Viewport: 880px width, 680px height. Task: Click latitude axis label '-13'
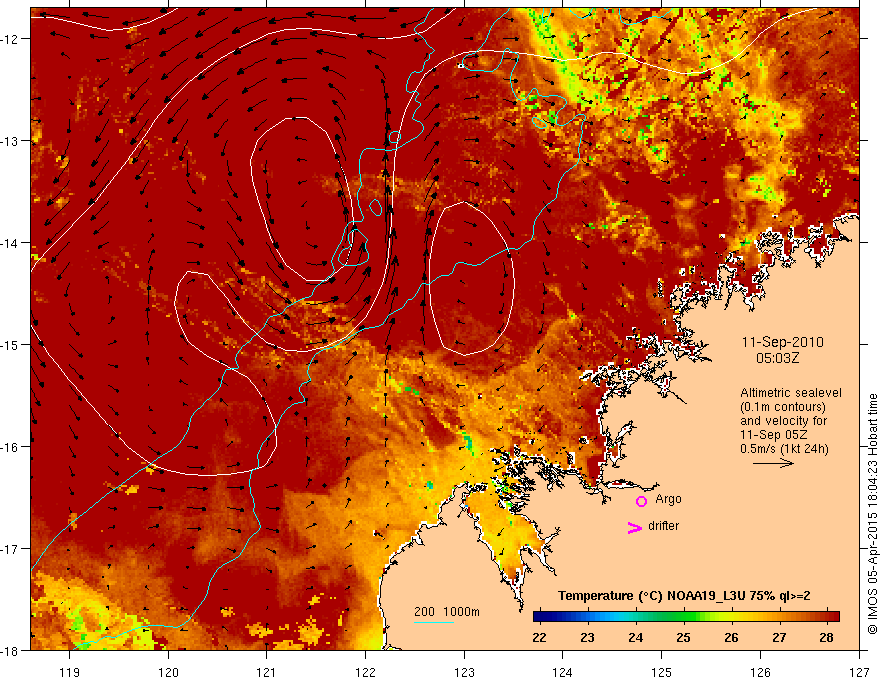click(10, 141)
